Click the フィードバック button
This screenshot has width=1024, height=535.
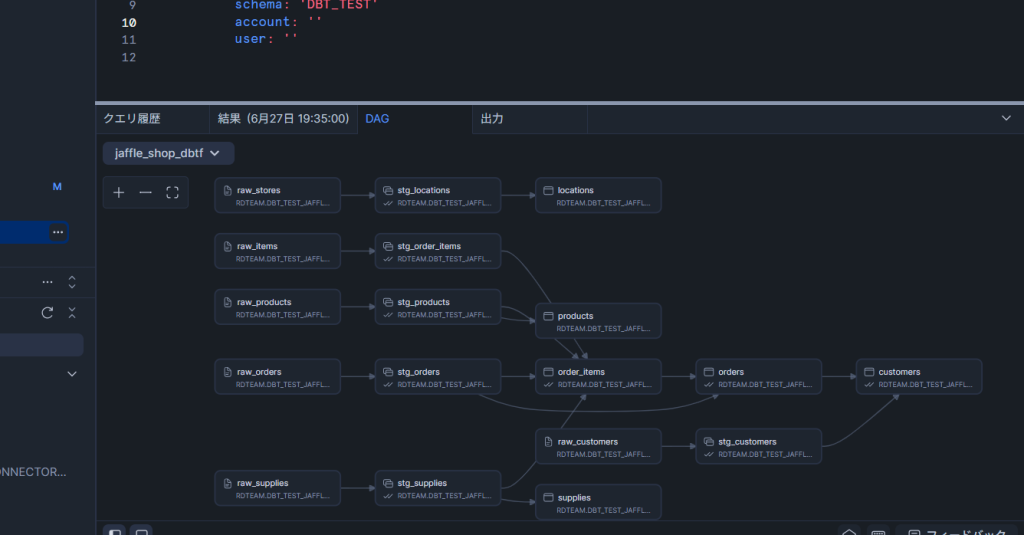pyautogui.click(x=958, y=532)
